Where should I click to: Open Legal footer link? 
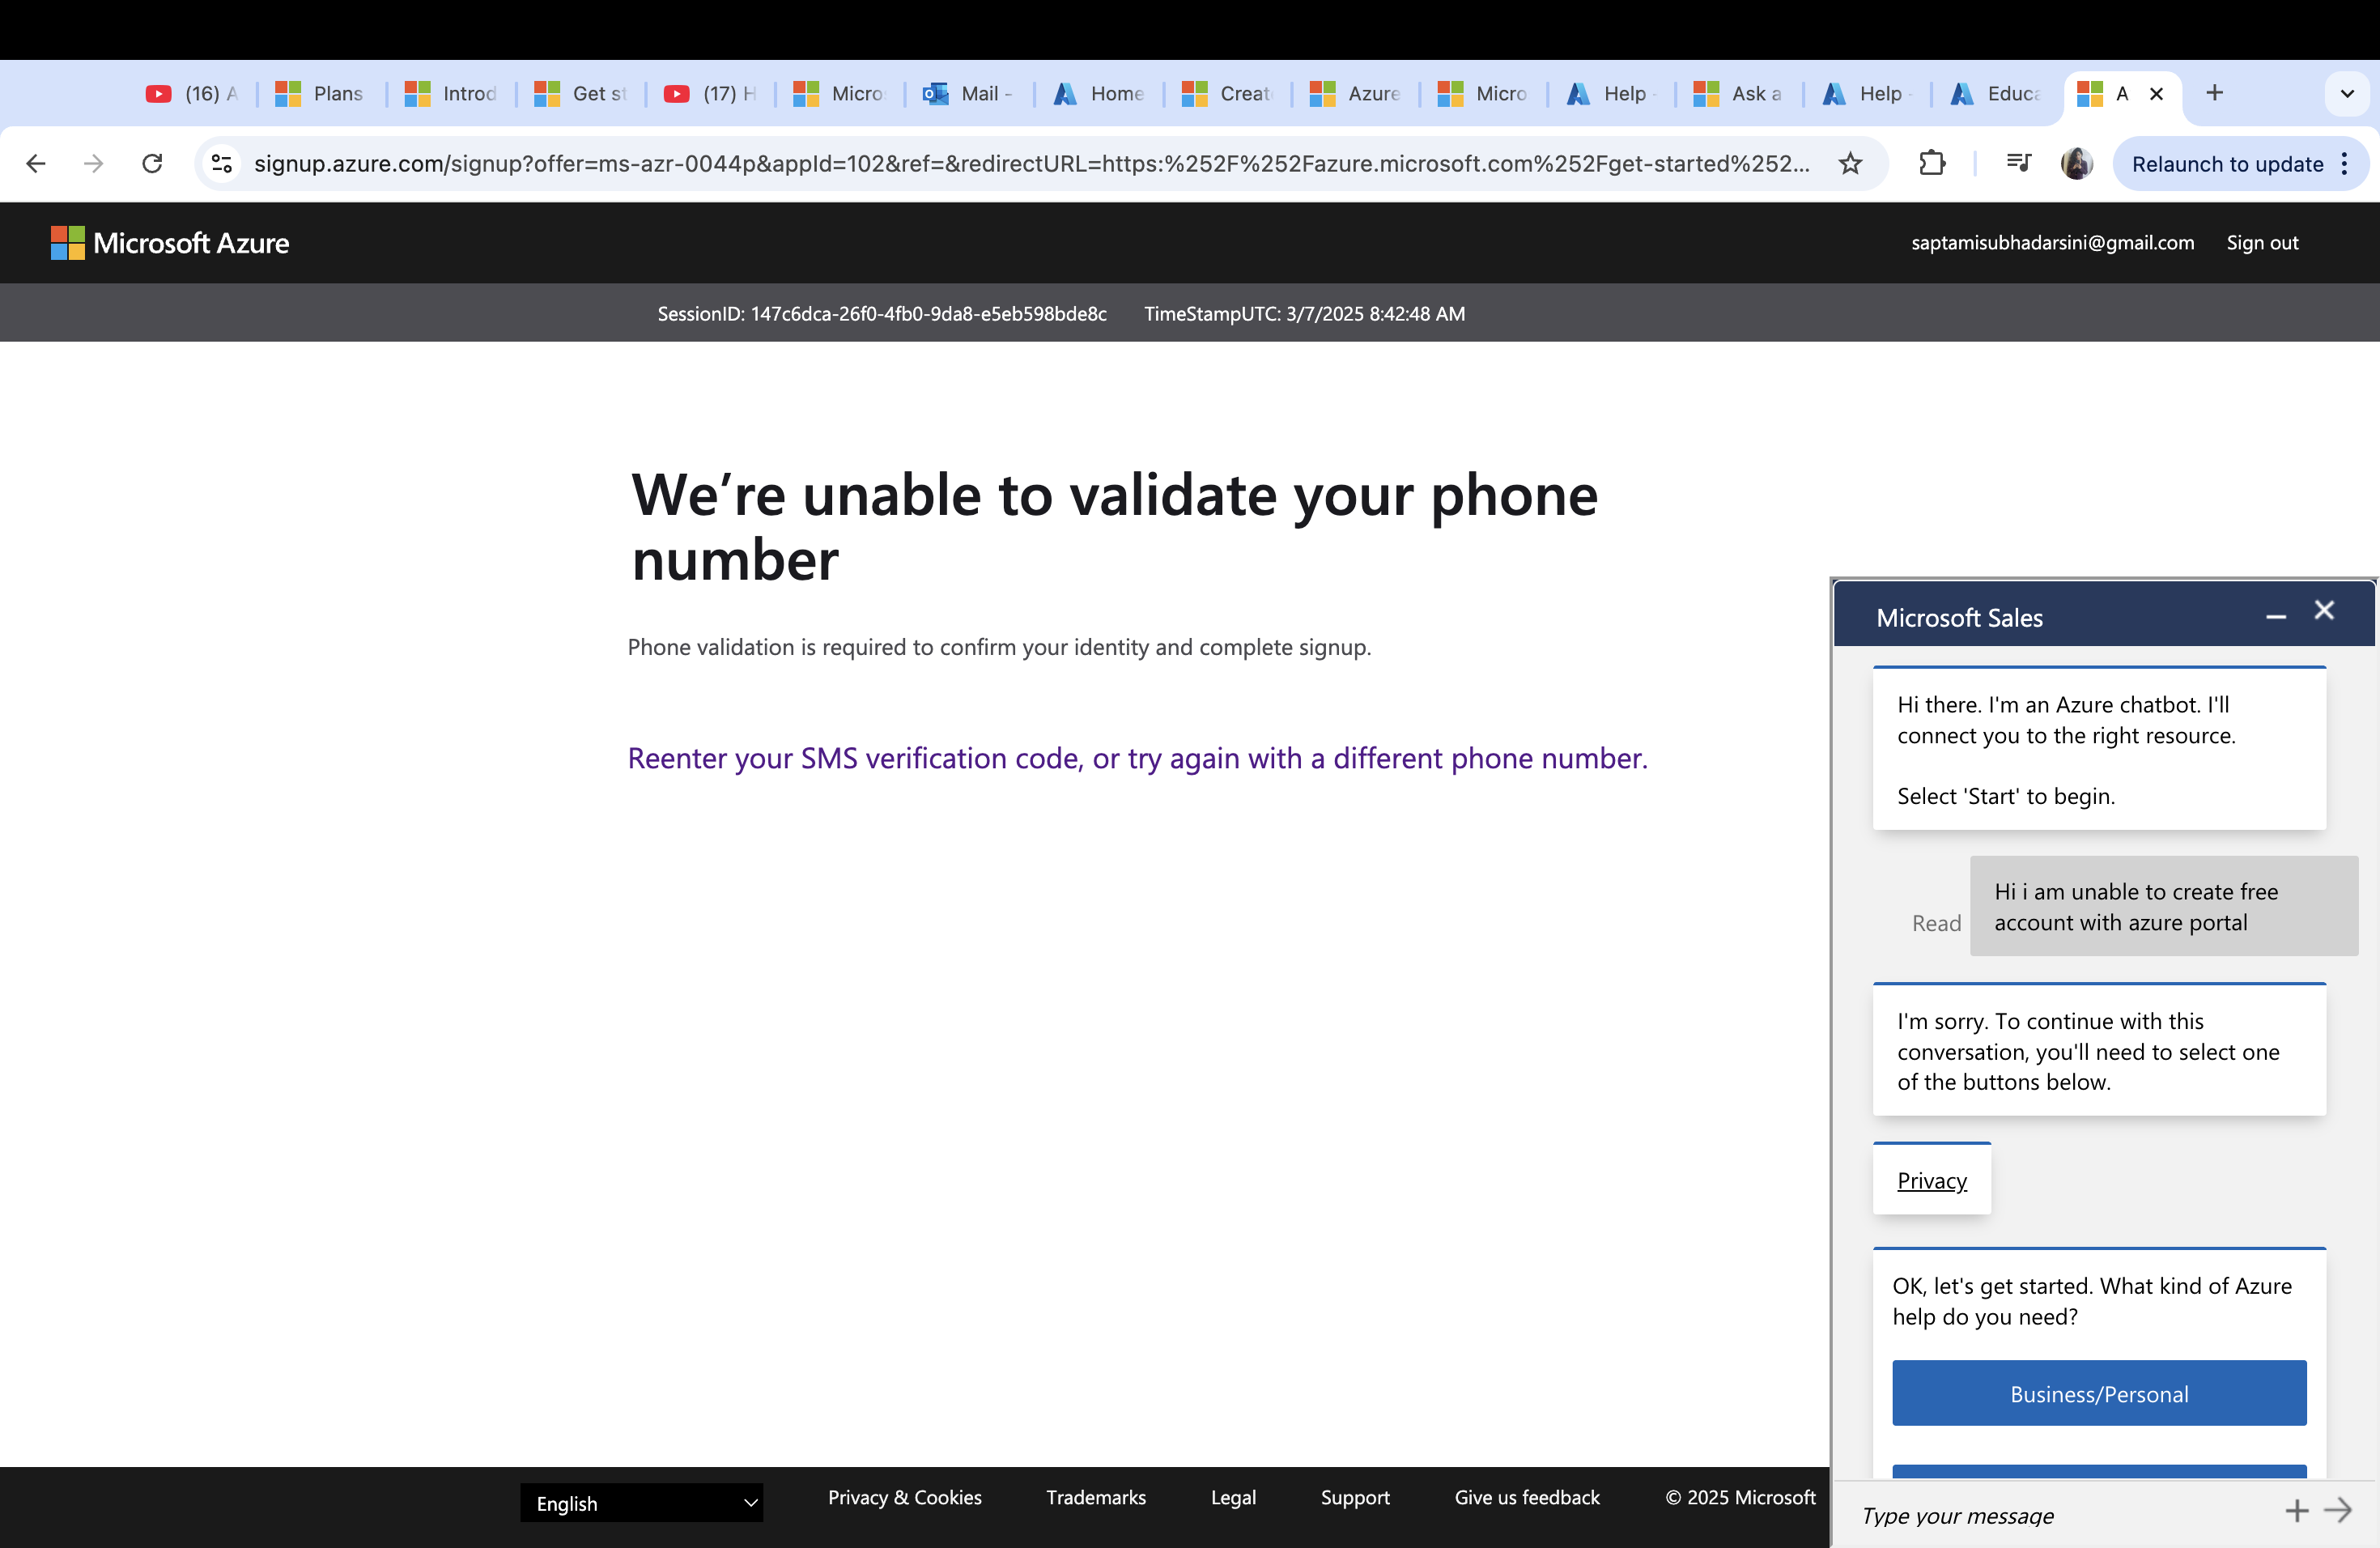point(1233,1497)
